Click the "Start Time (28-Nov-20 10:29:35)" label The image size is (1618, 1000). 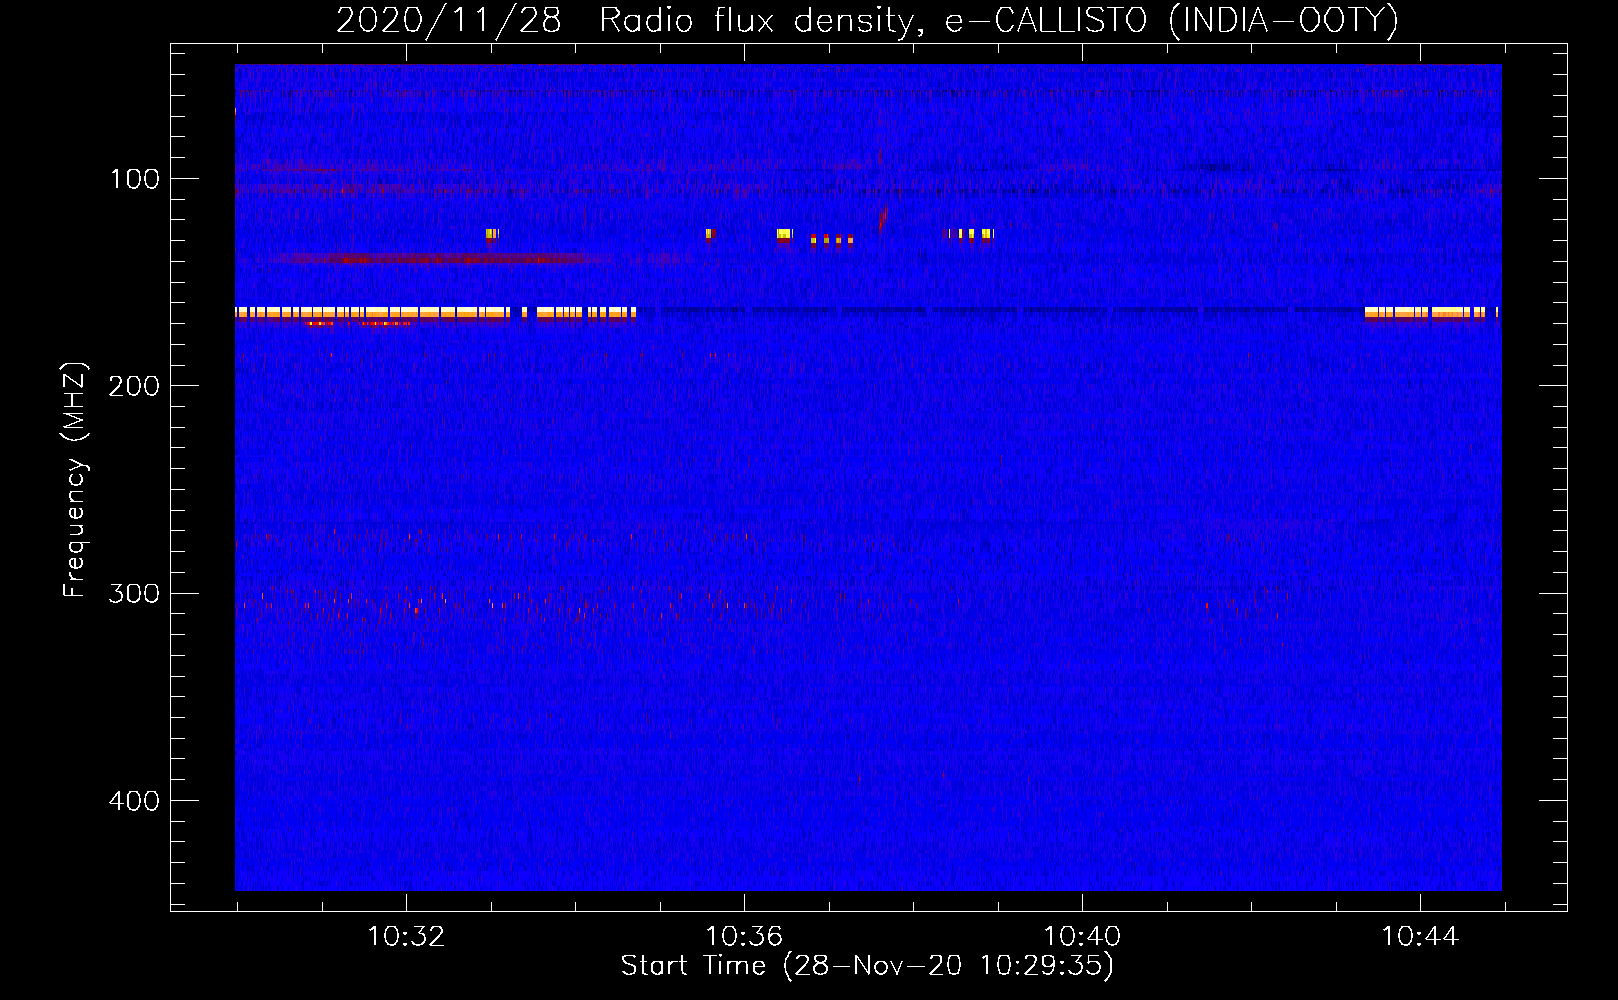click(867, 966)
